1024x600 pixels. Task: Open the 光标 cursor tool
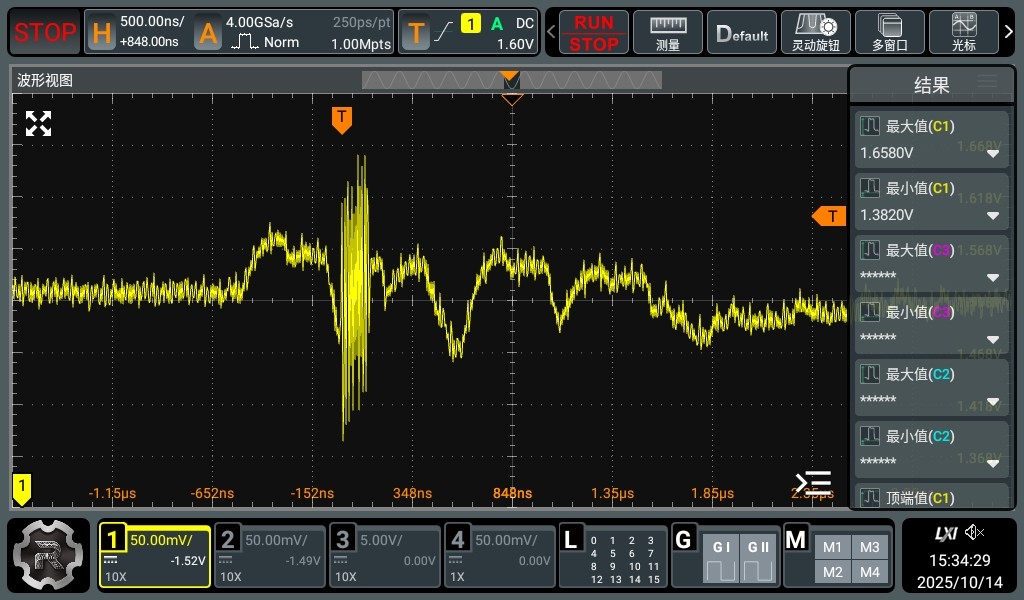point(964,32)
